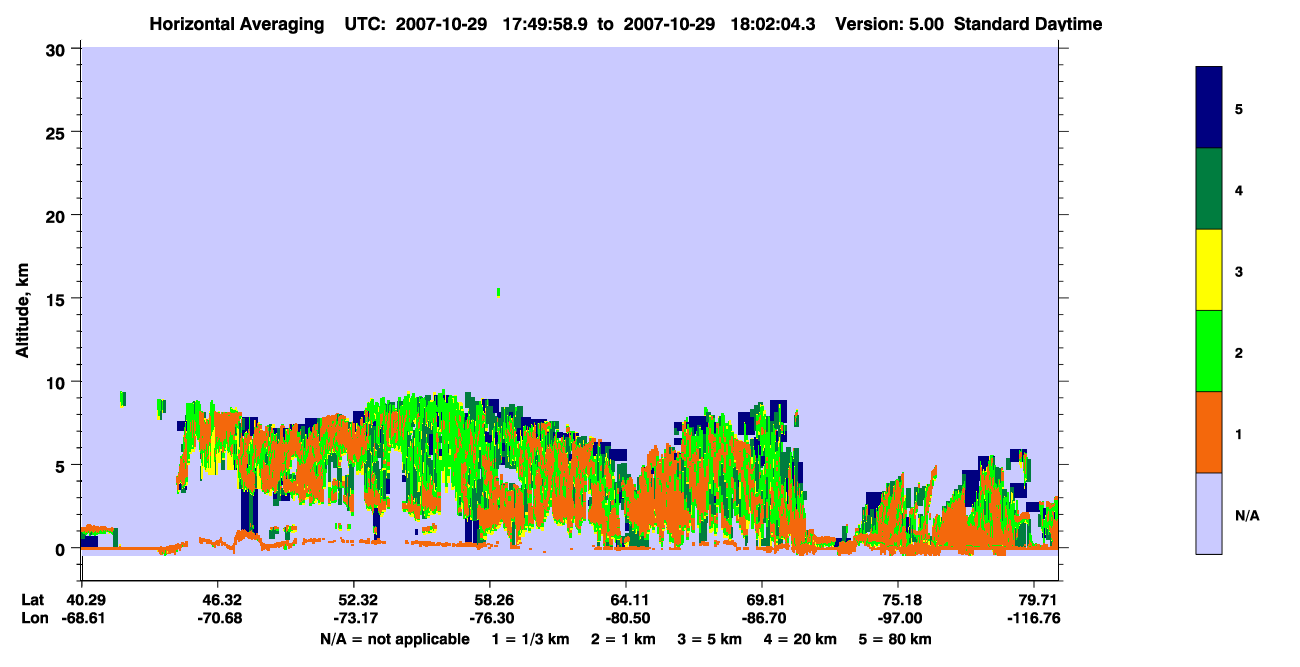This screenshot has height=667, width=1300.
Task: Click the isolated green pixel near 15 km altitude
Action: (498, 292)
